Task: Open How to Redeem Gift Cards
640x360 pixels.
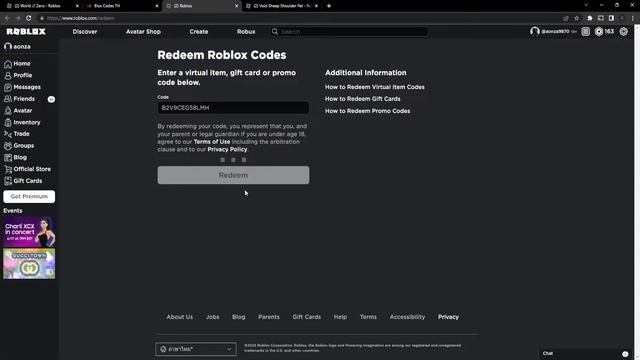Action: [x=362, y=99]
